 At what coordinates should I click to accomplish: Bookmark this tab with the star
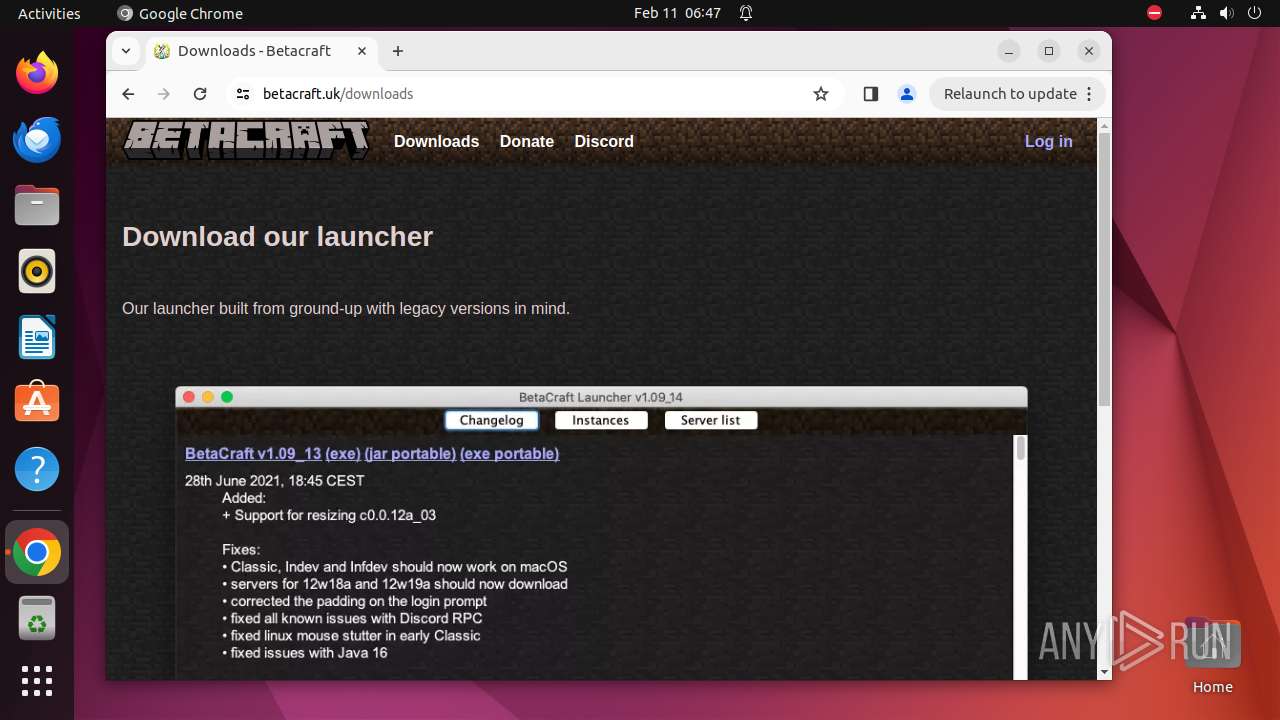coord(821,94)
